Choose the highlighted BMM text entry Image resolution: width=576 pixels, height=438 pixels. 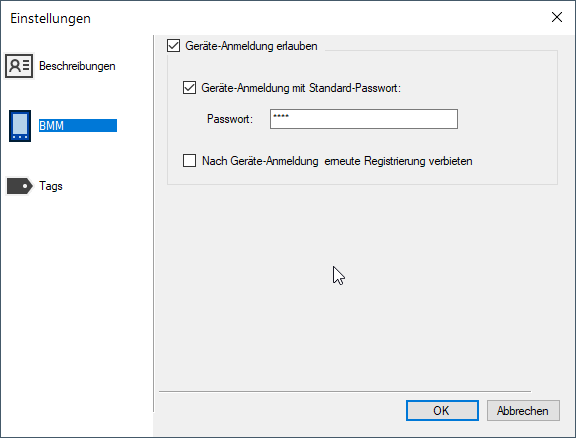click(78, 126)
